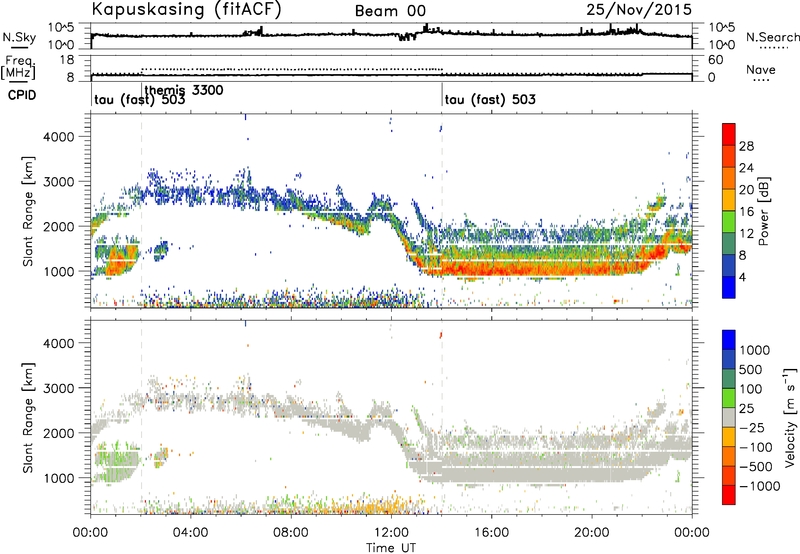Click the 4 tick on Power colorbar
Viewport: 800px width, 554px height.
pyautogui.click(x=743, y=277)
